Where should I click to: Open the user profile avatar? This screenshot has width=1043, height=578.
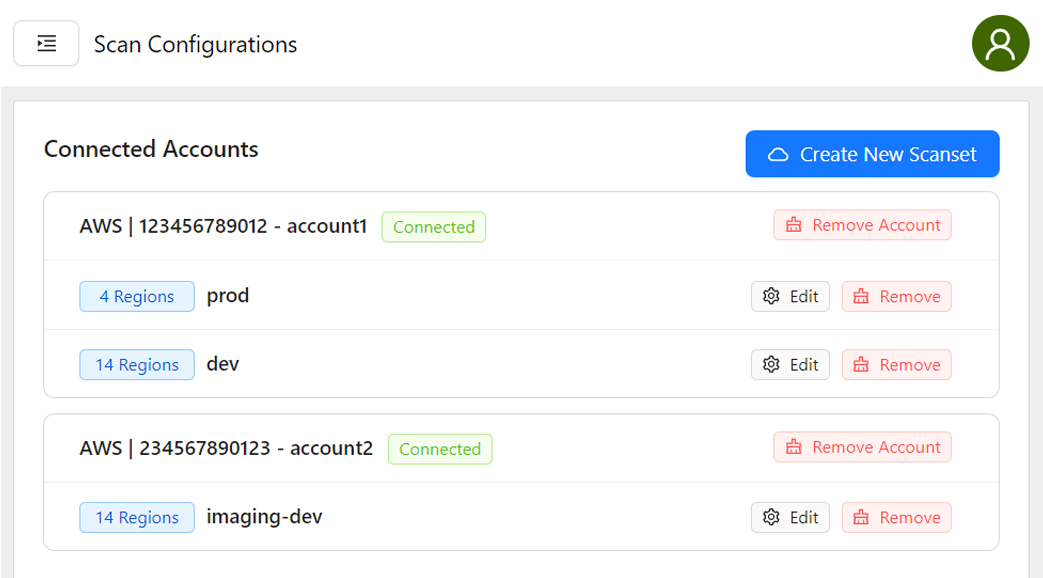[1000, 44]
